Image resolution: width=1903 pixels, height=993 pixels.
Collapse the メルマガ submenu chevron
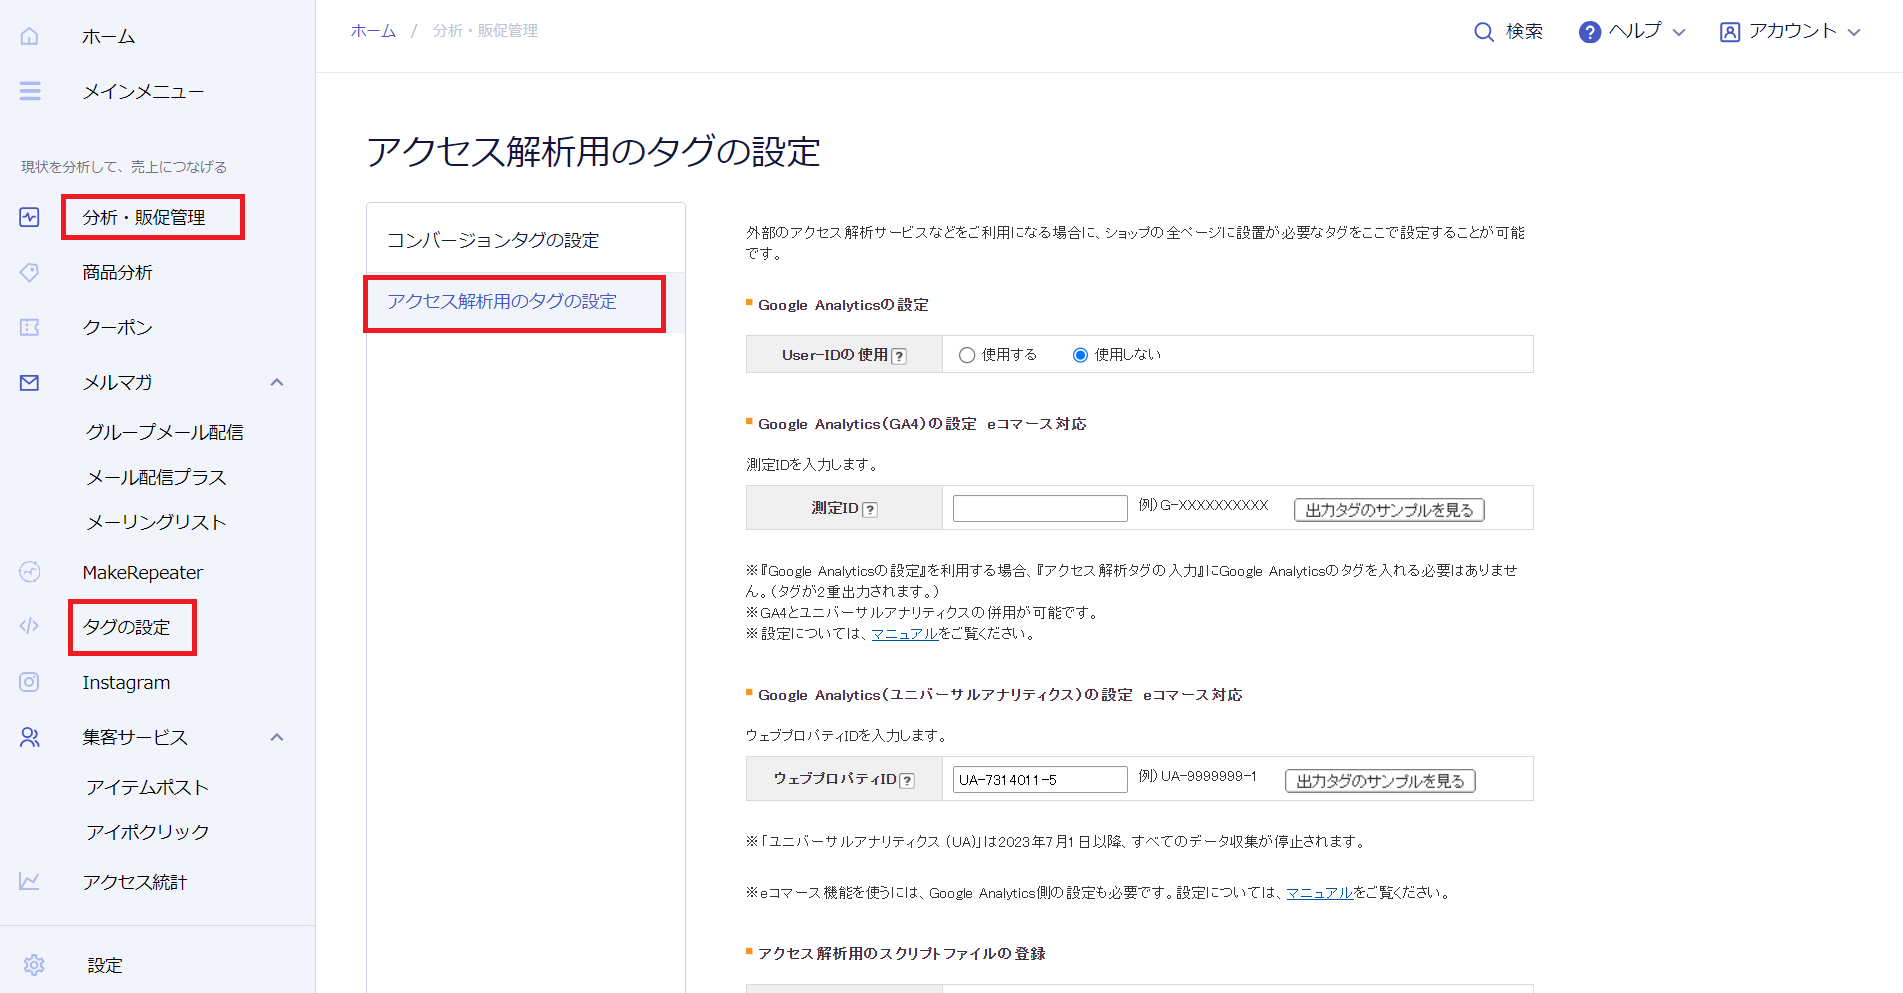[277, 382]
